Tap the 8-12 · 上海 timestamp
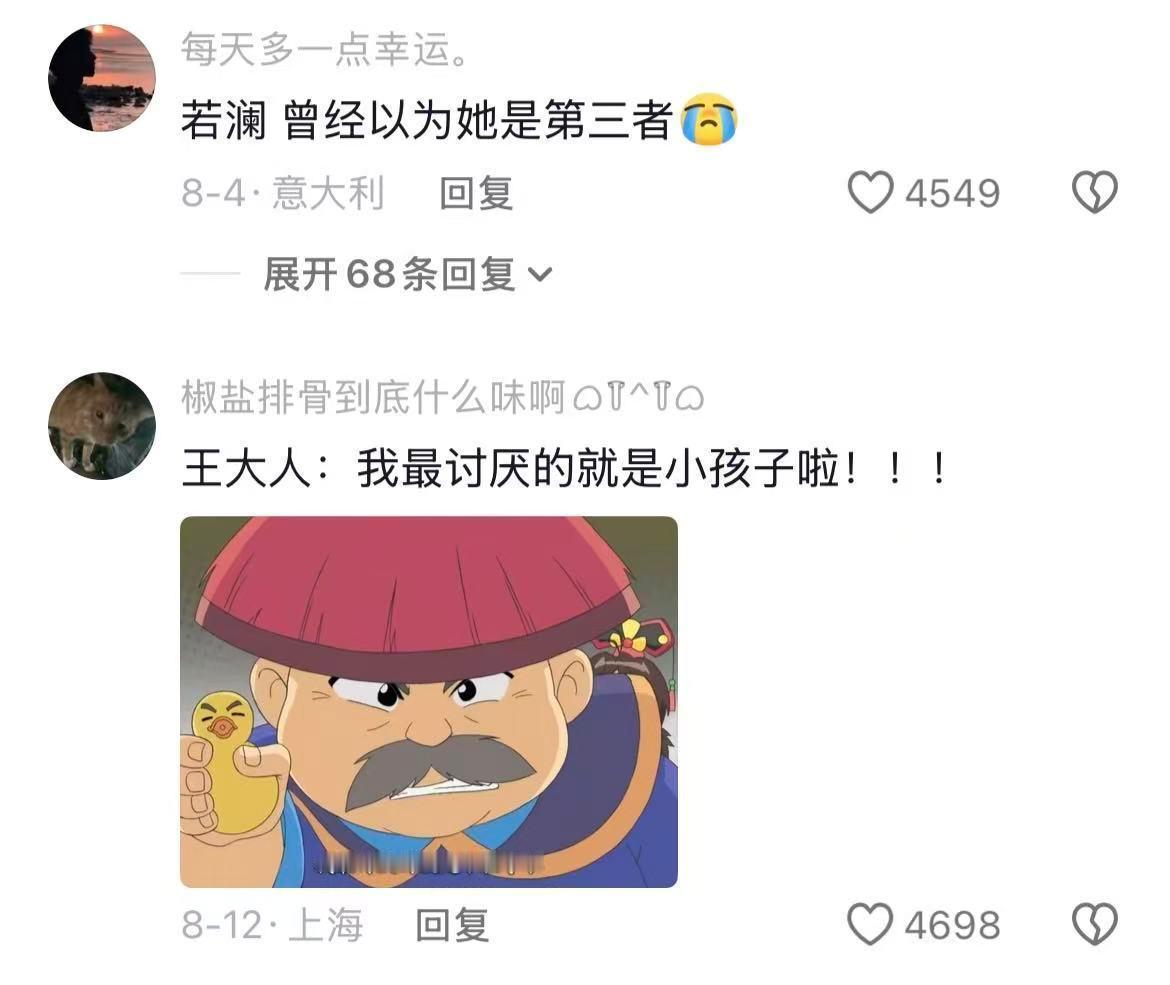Viewport: 1170px width, 985px height. pyautogui.click(x=272, y=925)
